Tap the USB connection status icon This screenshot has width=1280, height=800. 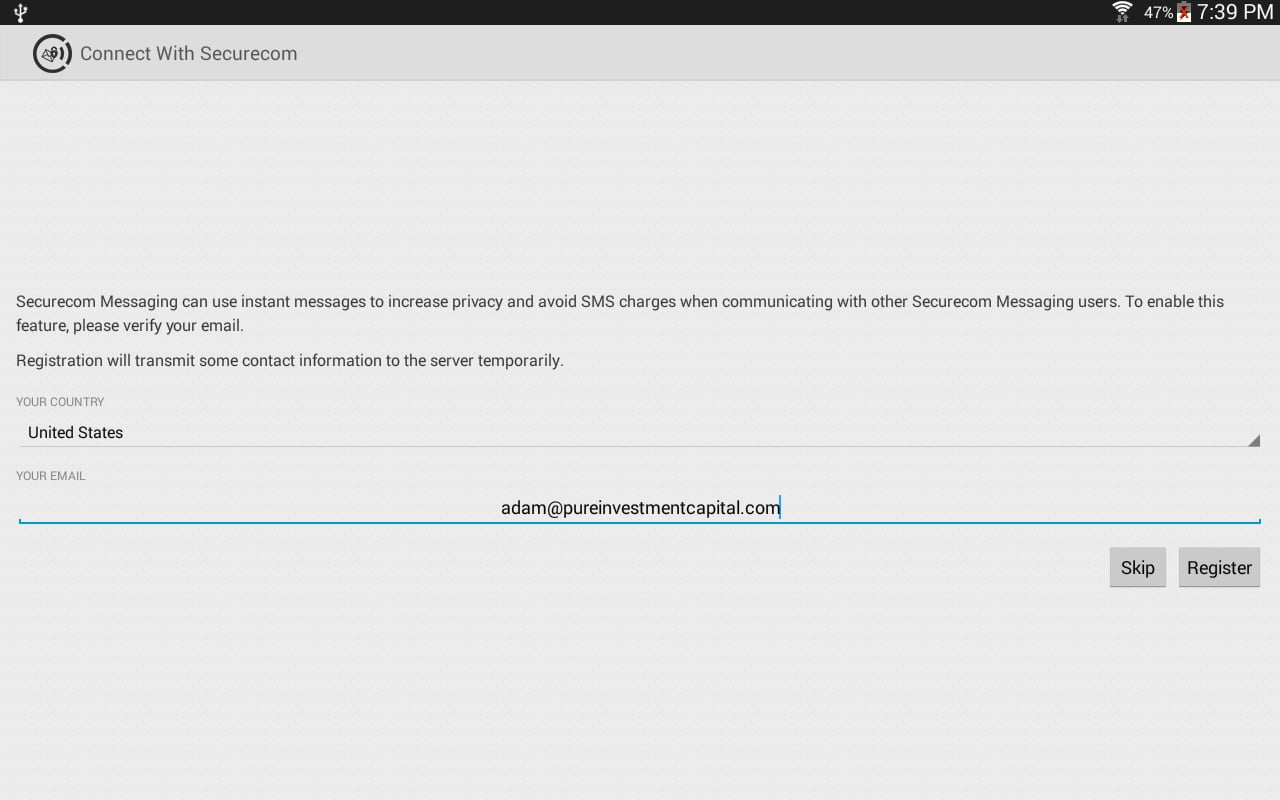(x=20, y=13)
